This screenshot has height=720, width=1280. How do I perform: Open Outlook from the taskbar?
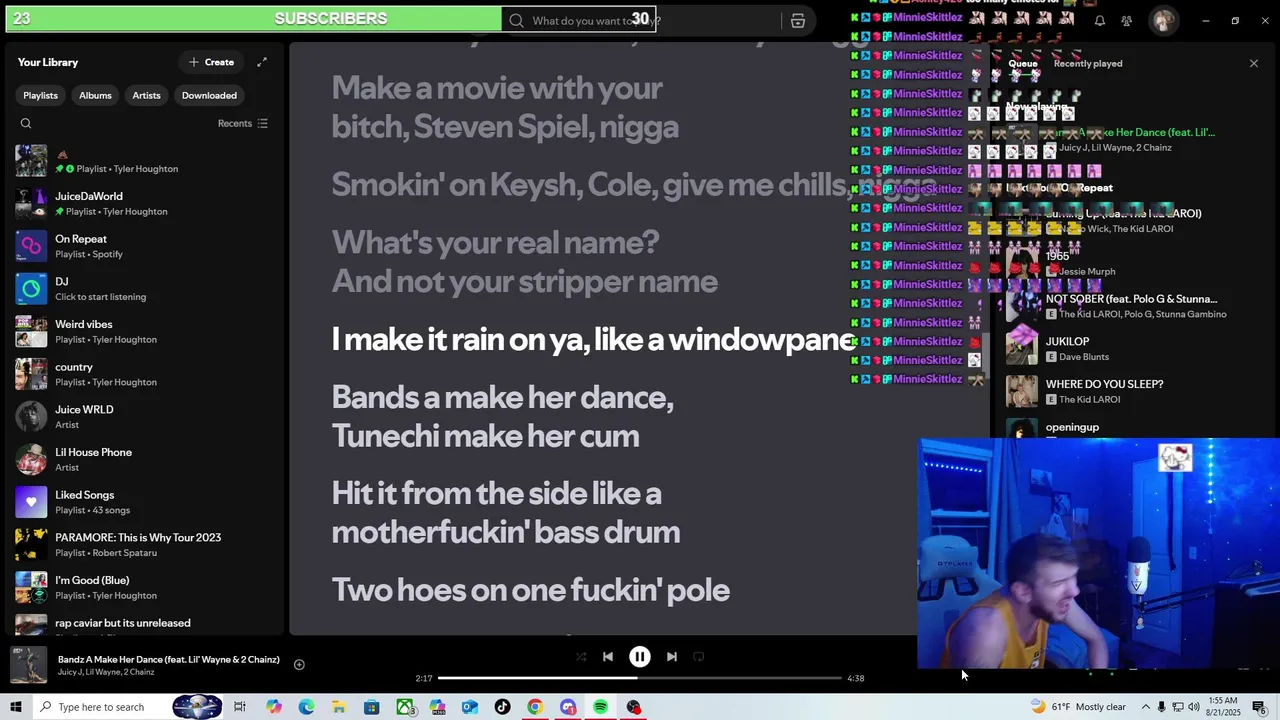tap(470, 707)
